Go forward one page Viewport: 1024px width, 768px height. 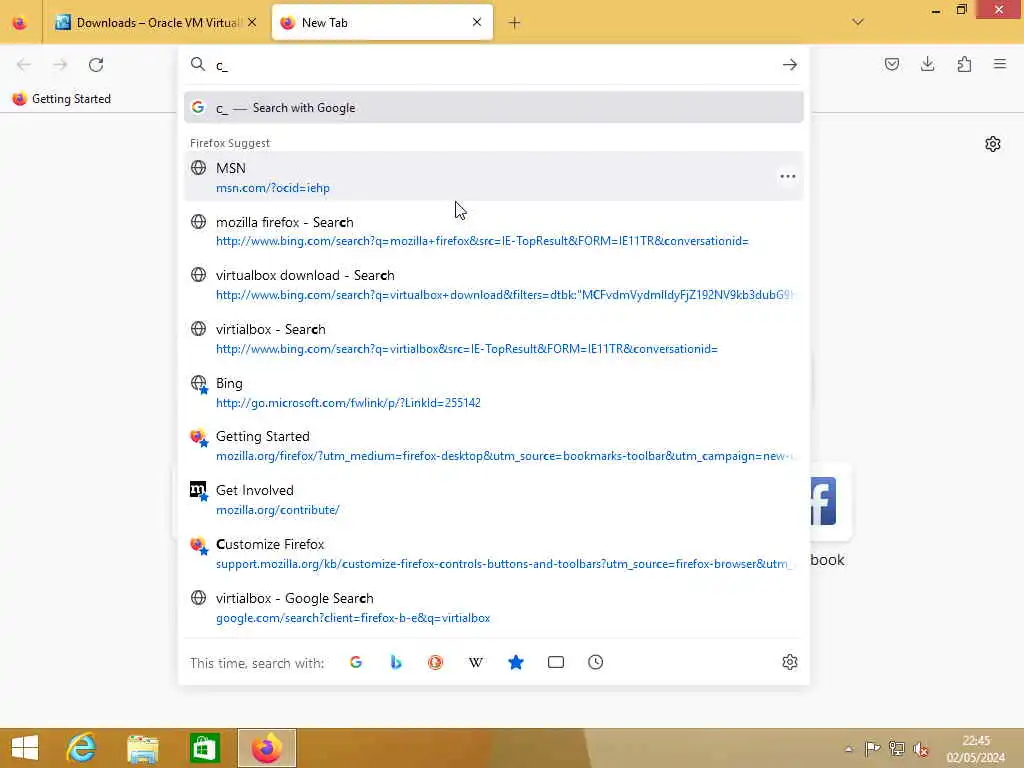(x=60, y=65)
